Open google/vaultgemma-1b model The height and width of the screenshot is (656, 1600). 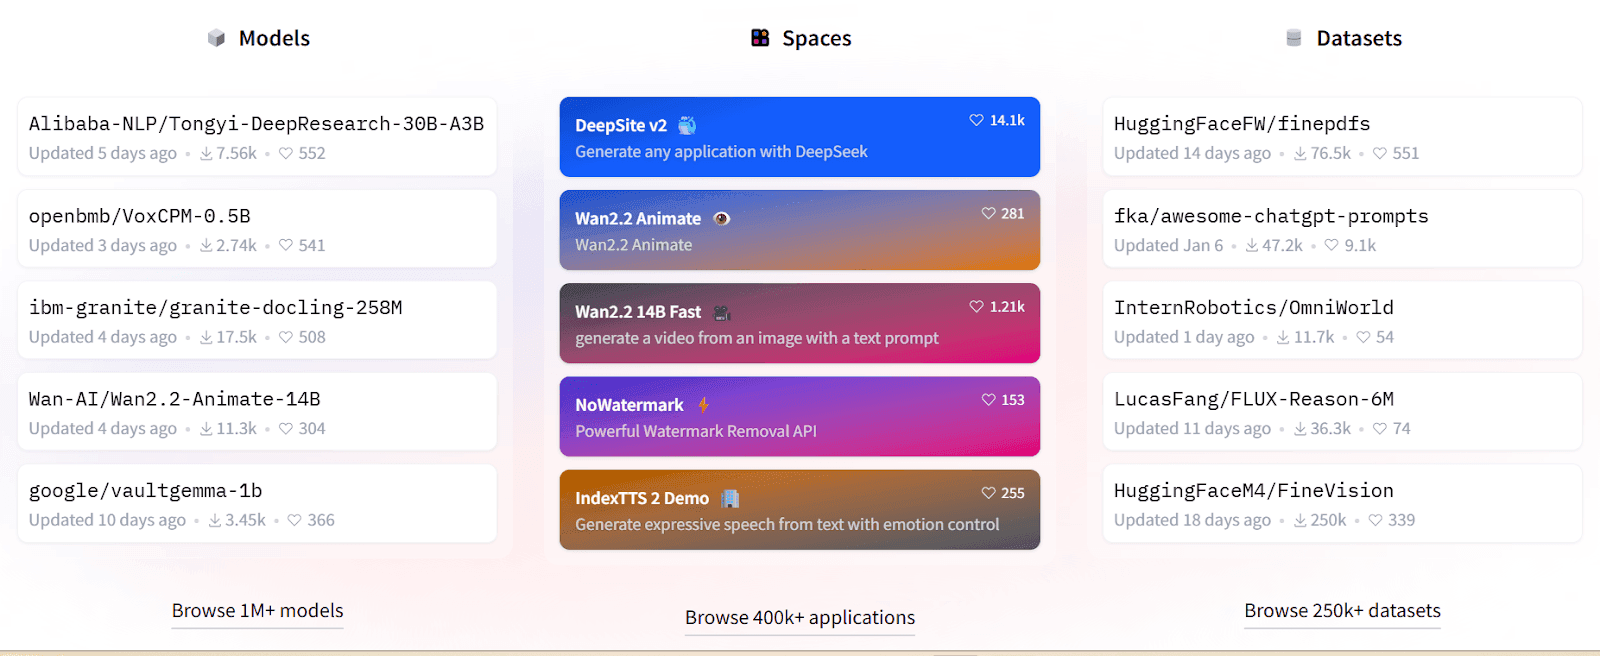point(145,491)
